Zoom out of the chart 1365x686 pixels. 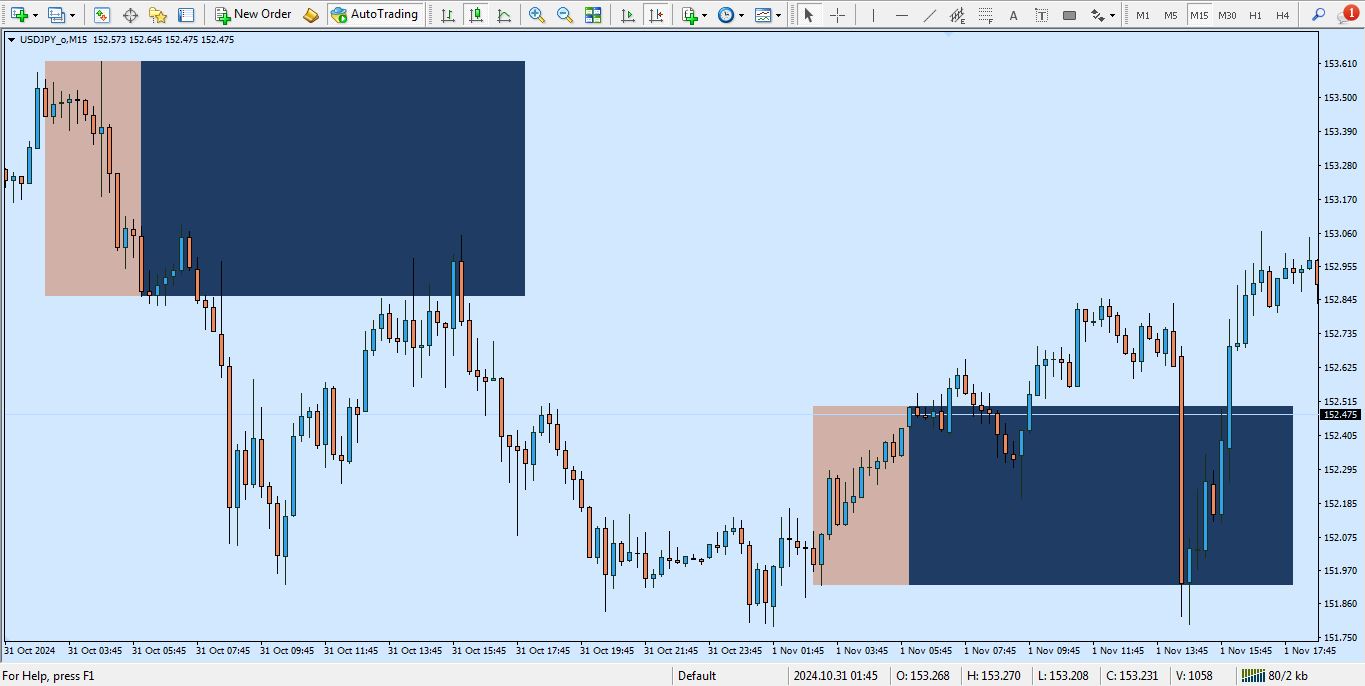(565, 15)
